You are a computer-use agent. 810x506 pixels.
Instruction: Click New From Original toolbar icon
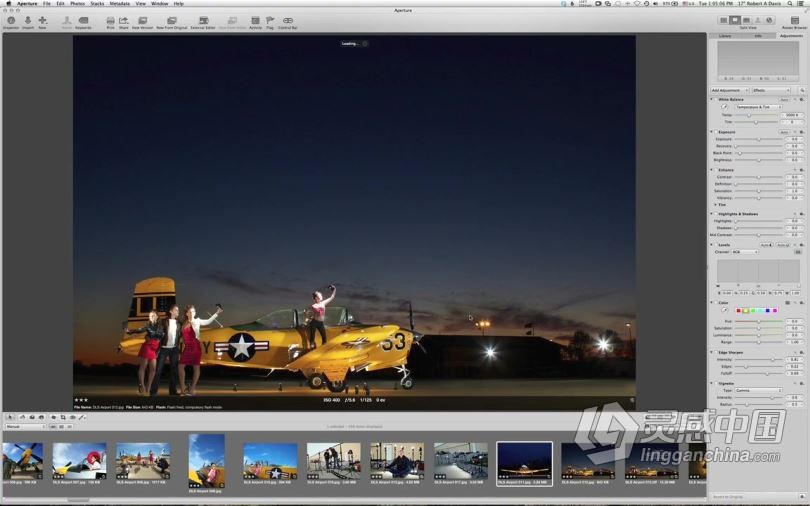pyautogui.click(x=172, y=21)
